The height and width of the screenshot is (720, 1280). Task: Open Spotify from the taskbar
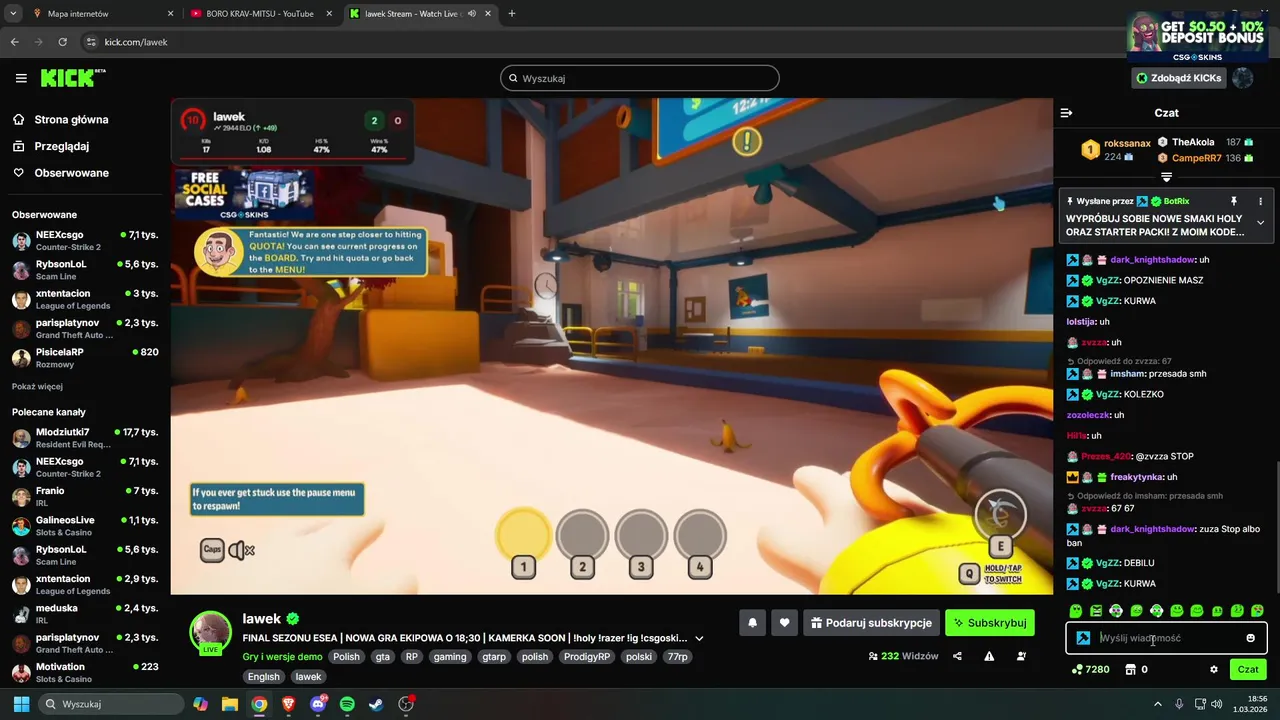pos(347,704)
